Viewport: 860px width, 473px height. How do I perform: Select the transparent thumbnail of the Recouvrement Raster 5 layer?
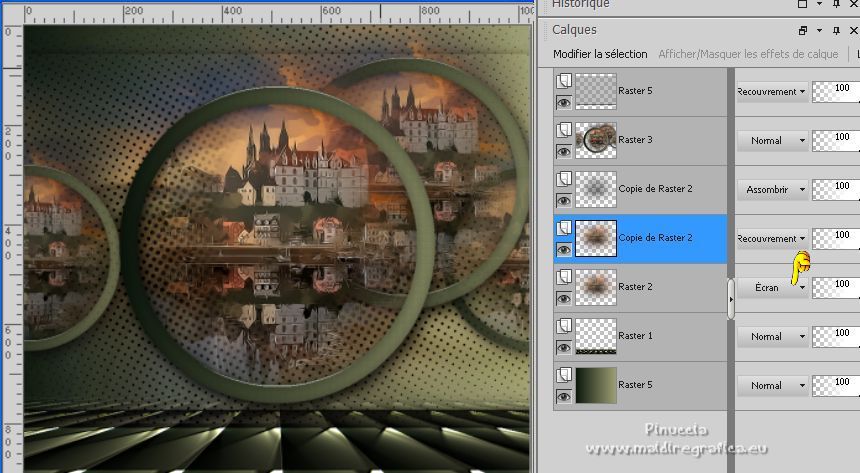coord(596,92)
